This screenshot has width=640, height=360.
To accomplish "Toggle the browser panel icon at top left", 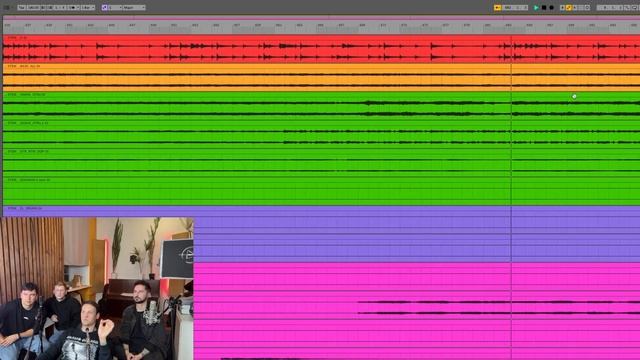I will point(6,7).
